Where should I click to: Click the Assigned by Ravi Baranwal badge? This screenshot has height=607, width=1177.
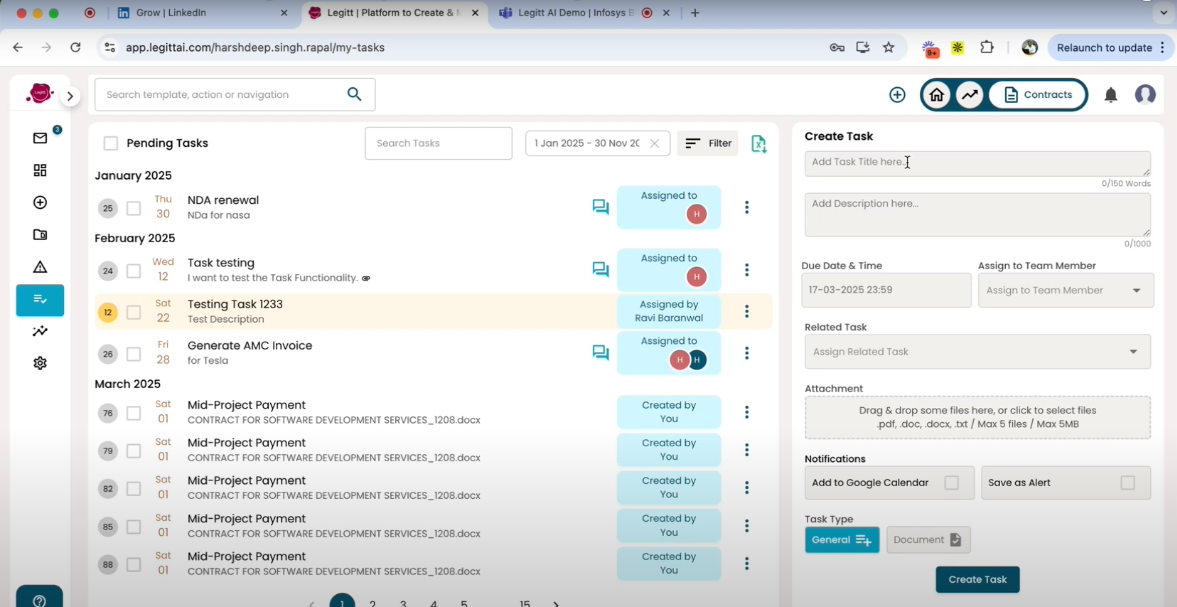click(669, 311)
